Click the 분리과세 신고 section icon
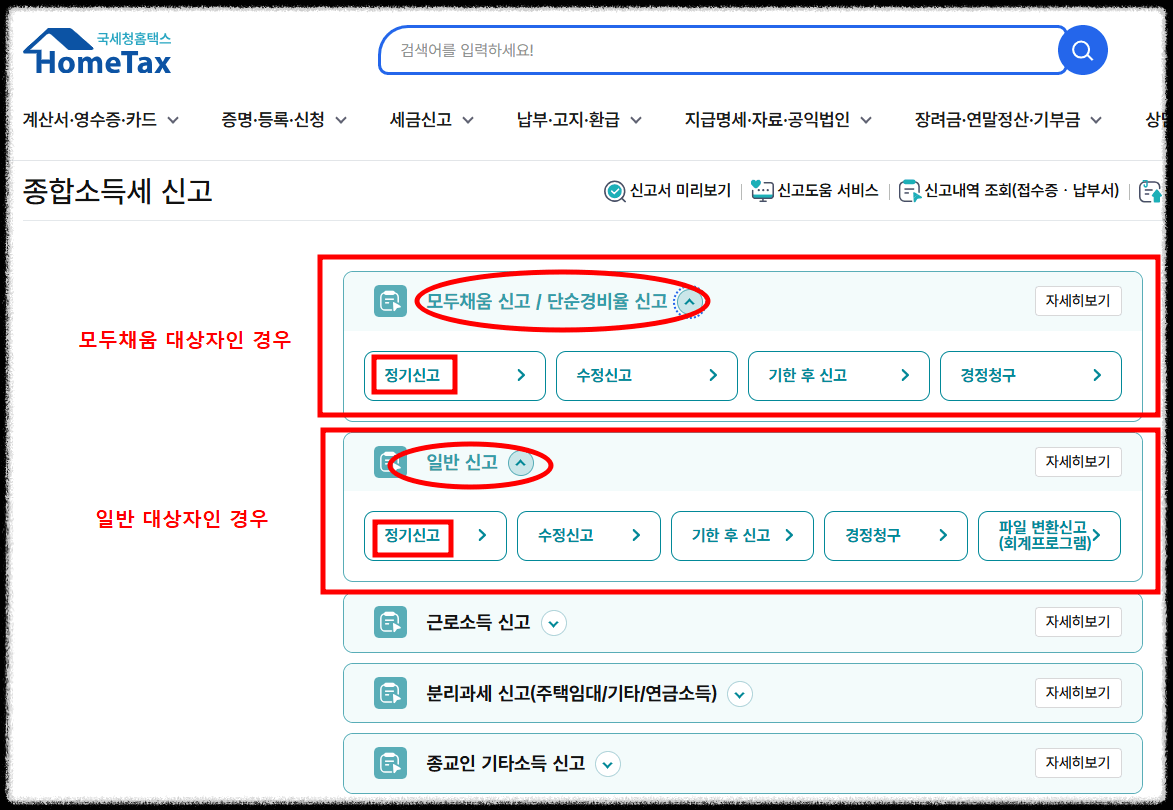1173x810 pixels. (x=390, y=692)
